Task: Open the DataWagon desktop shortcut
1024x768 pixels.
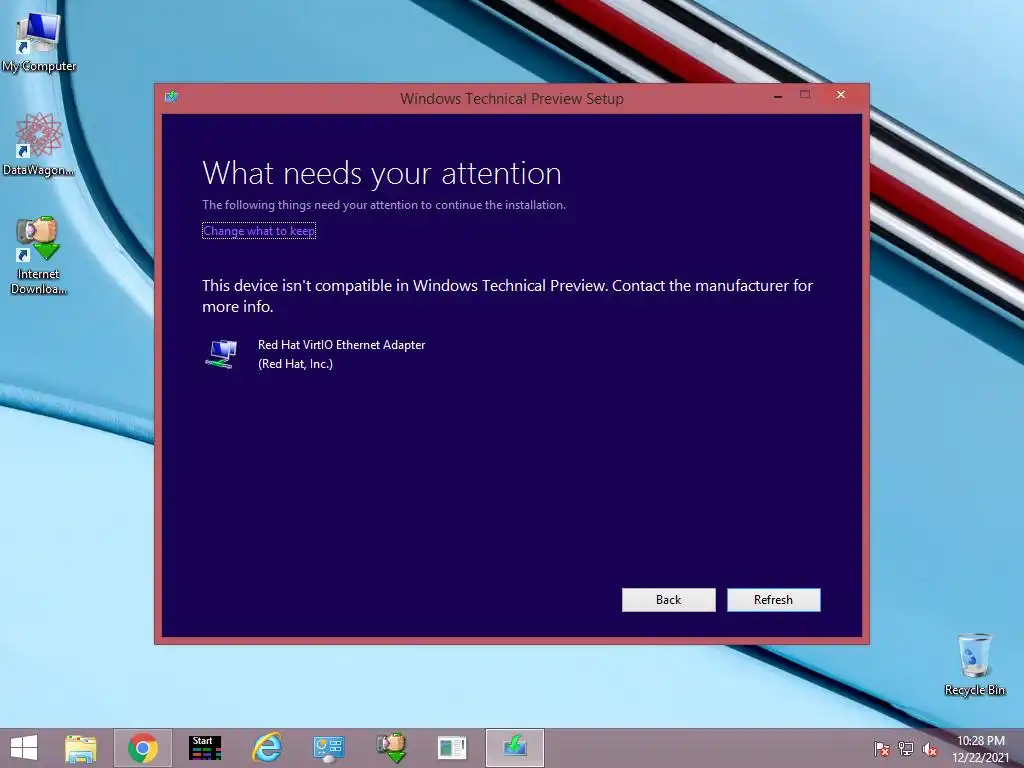Action: tap(39, 145)
